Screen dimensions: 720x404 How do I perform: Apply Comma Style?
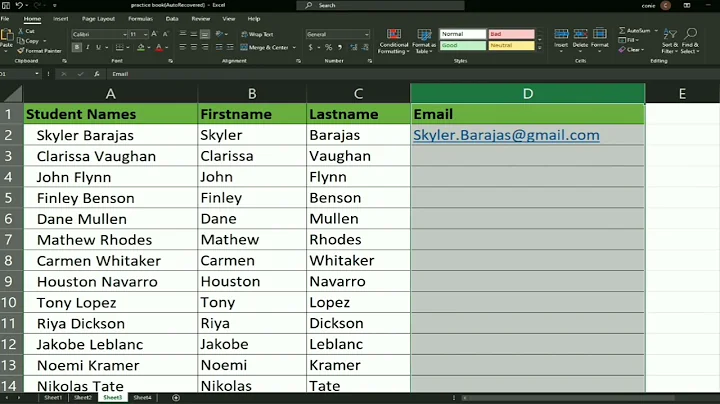tap(340, 47)
